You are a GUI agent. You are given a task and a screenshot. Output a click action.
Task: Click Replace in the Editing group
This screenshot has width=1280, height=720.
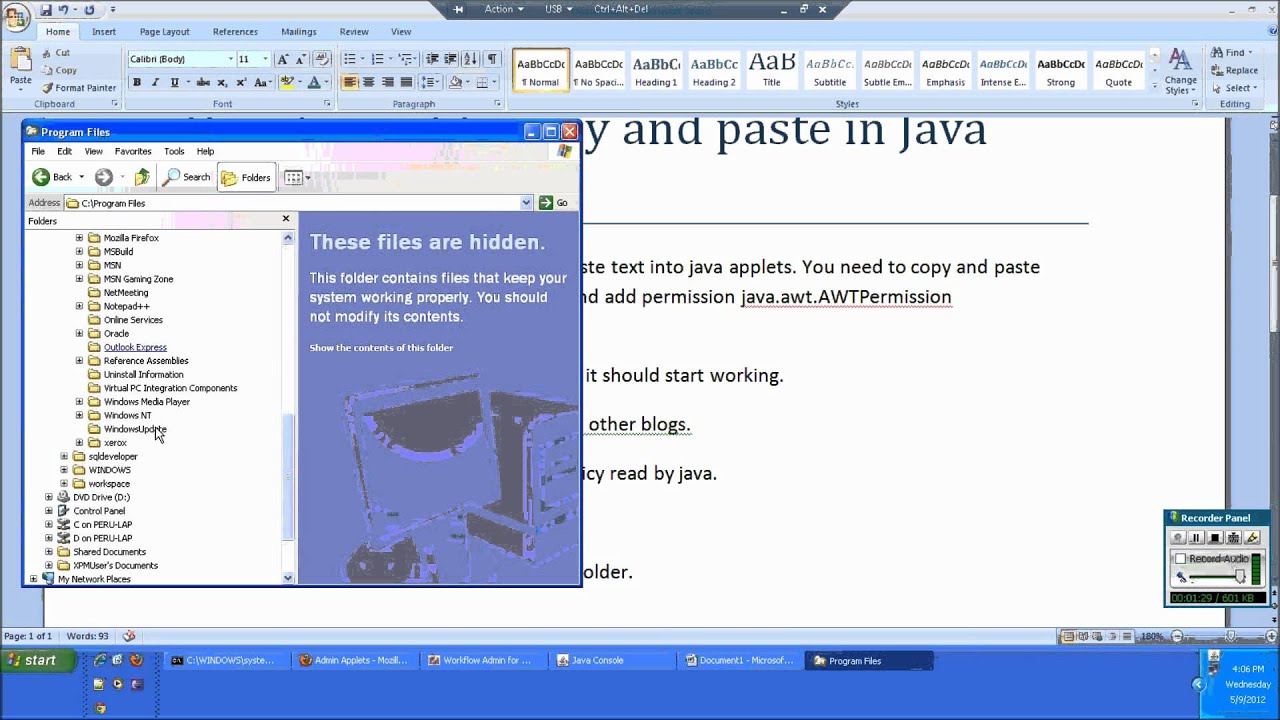tap(1234, 70)
